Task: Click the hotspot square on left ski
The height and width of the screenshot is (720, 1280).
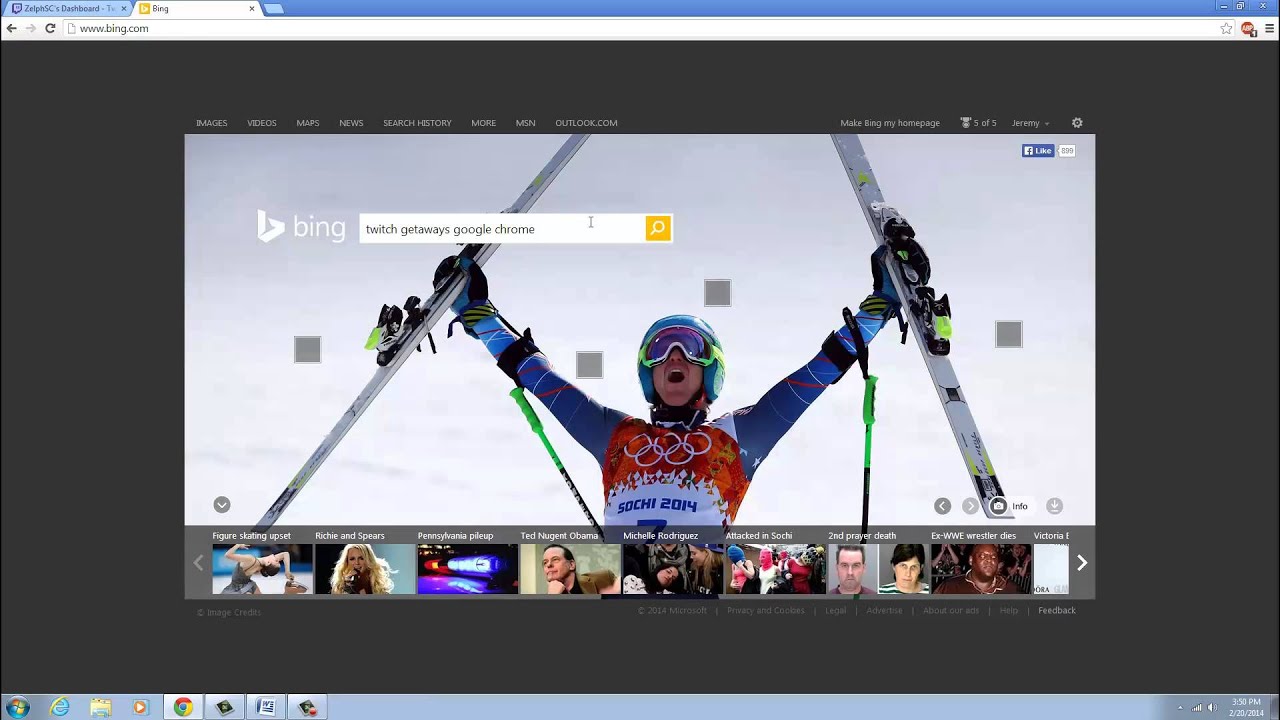Action: pos(308,349)
